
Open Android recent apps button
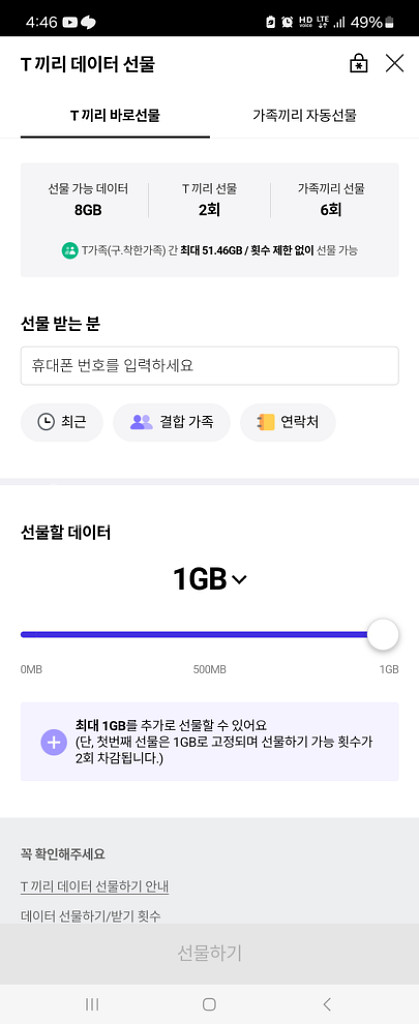point(92,1004)
